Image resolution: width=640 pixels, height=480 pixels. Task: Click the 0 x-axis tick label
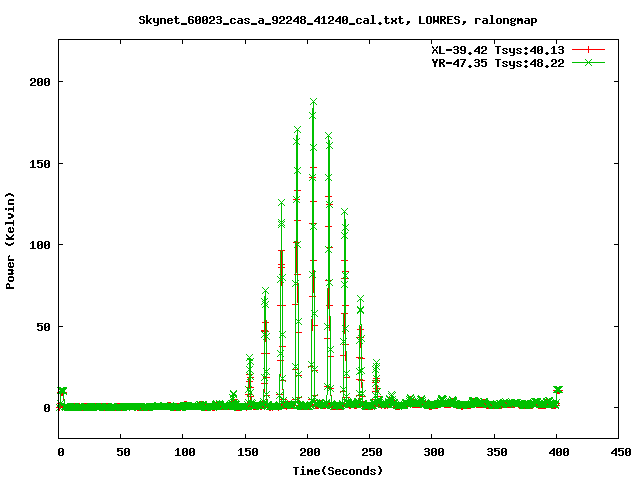[61, 452]
